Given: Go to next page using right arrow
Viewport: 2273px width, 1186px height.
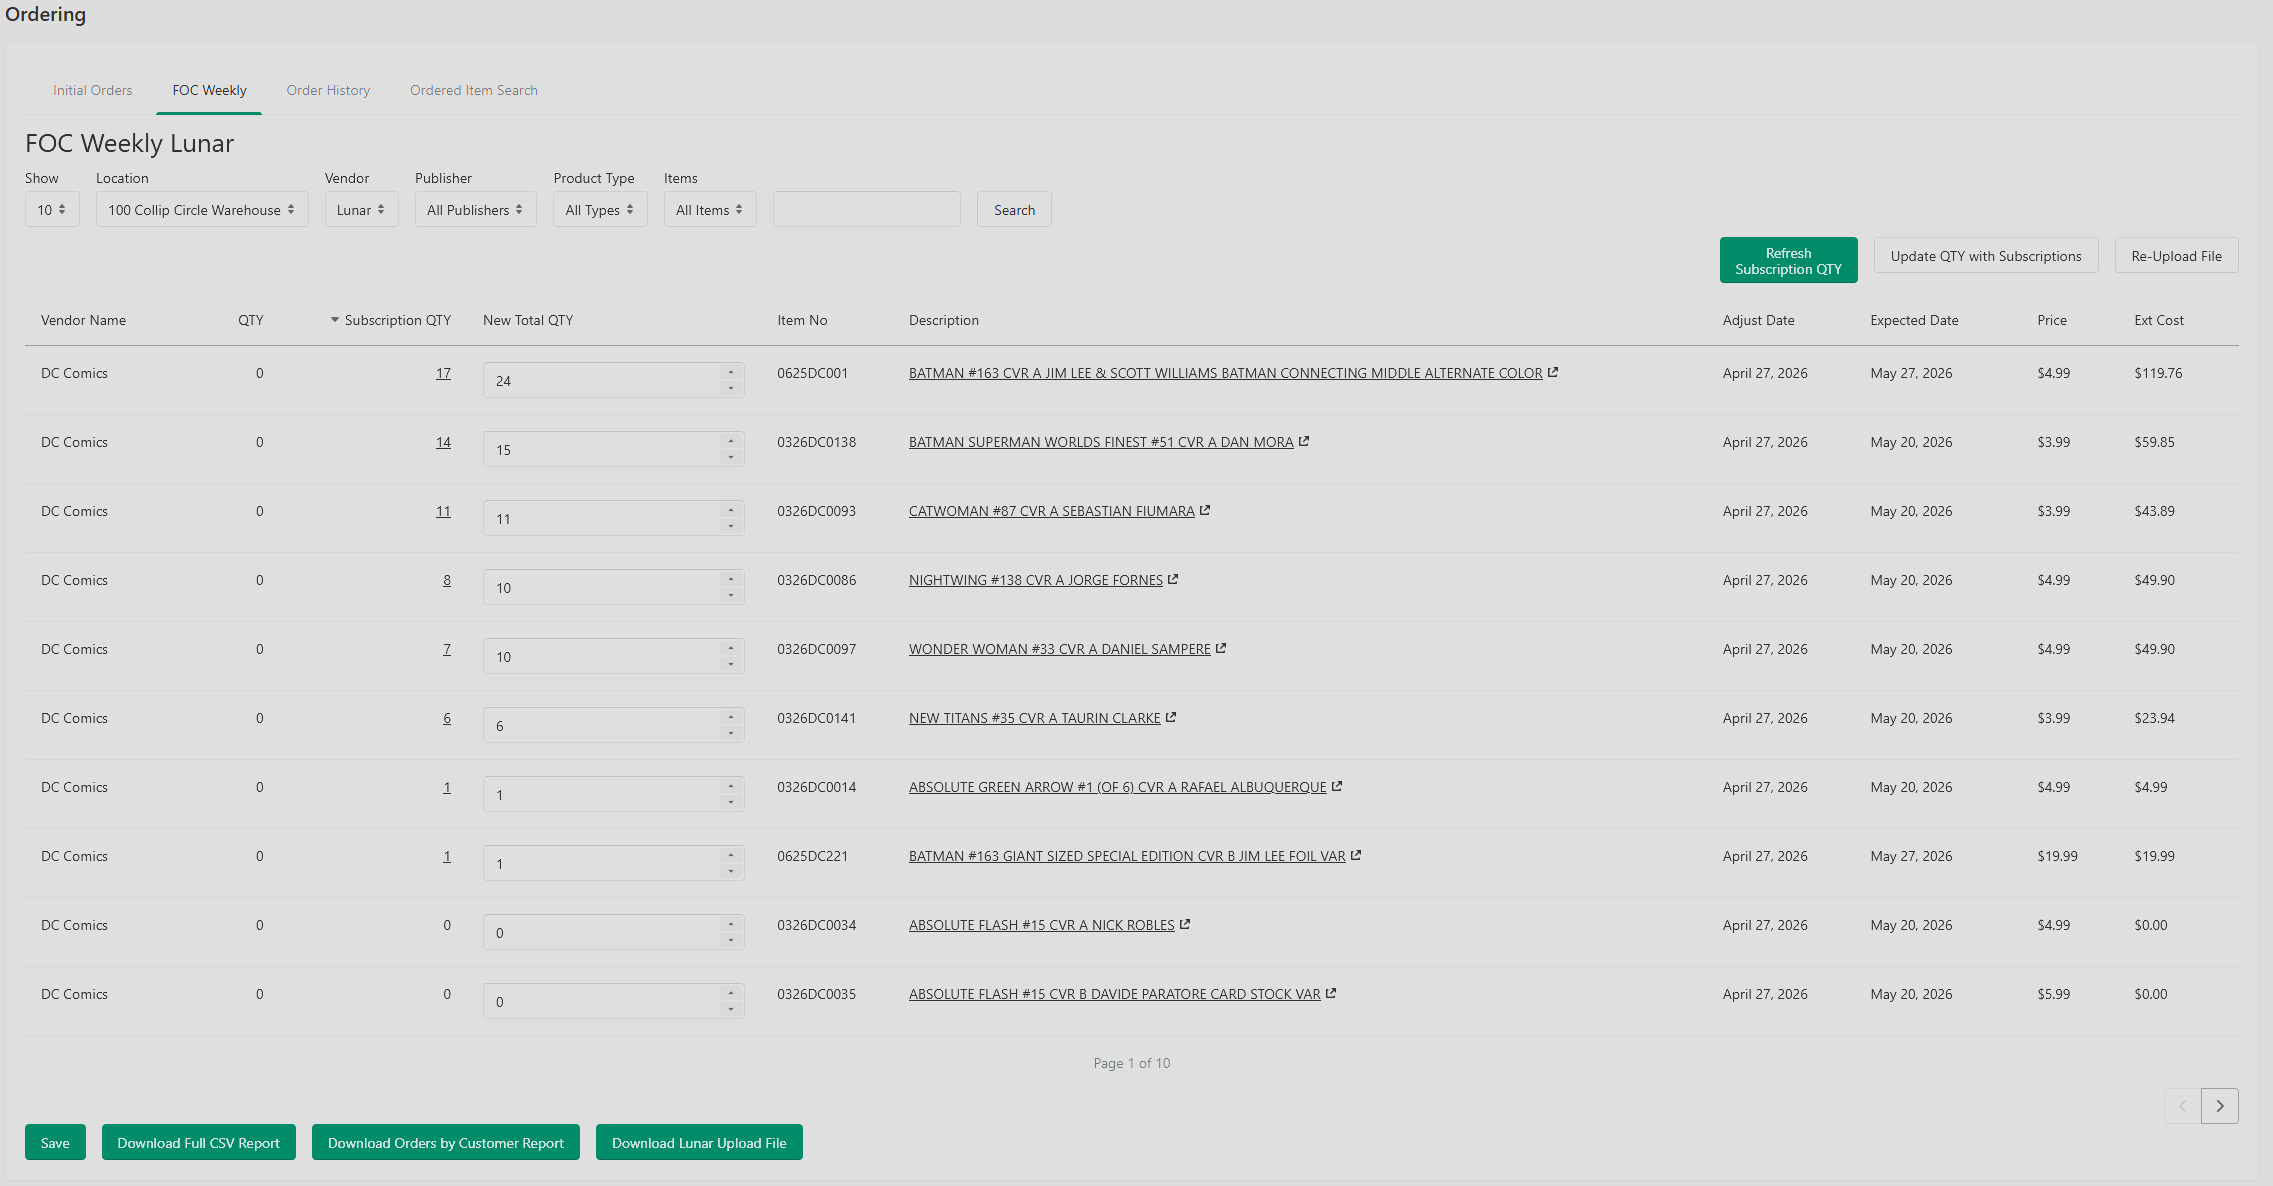Looking at the screenshot, I should (2219, 1106).
